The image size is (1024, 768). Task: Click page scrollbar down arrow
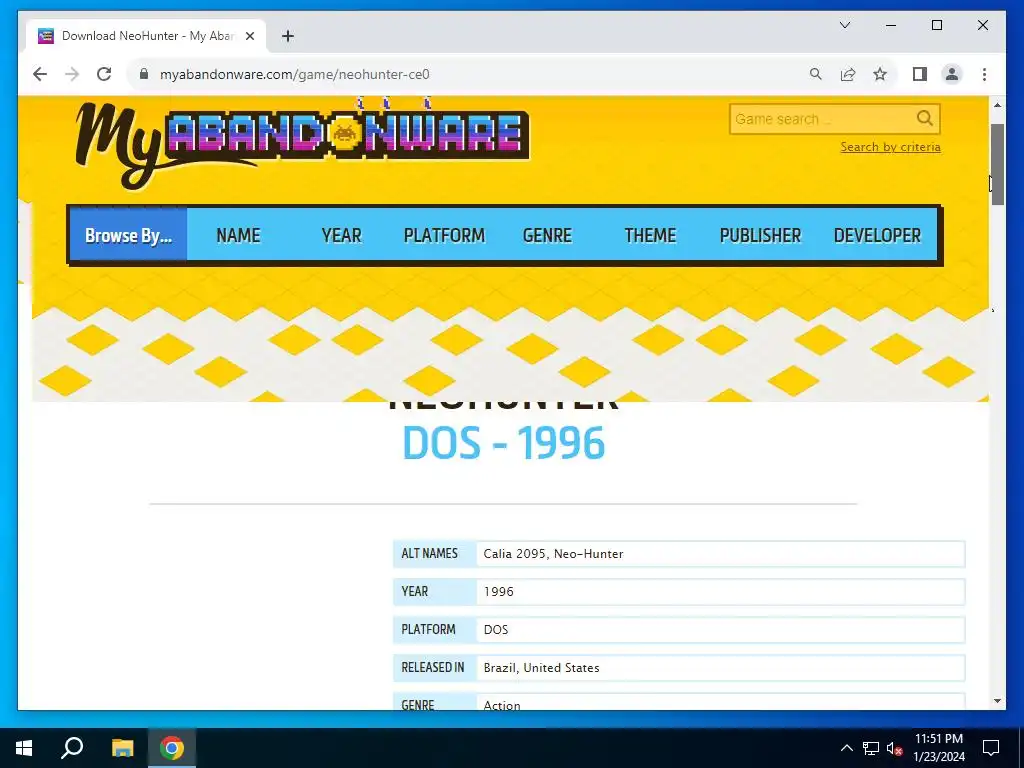[997, 701]
